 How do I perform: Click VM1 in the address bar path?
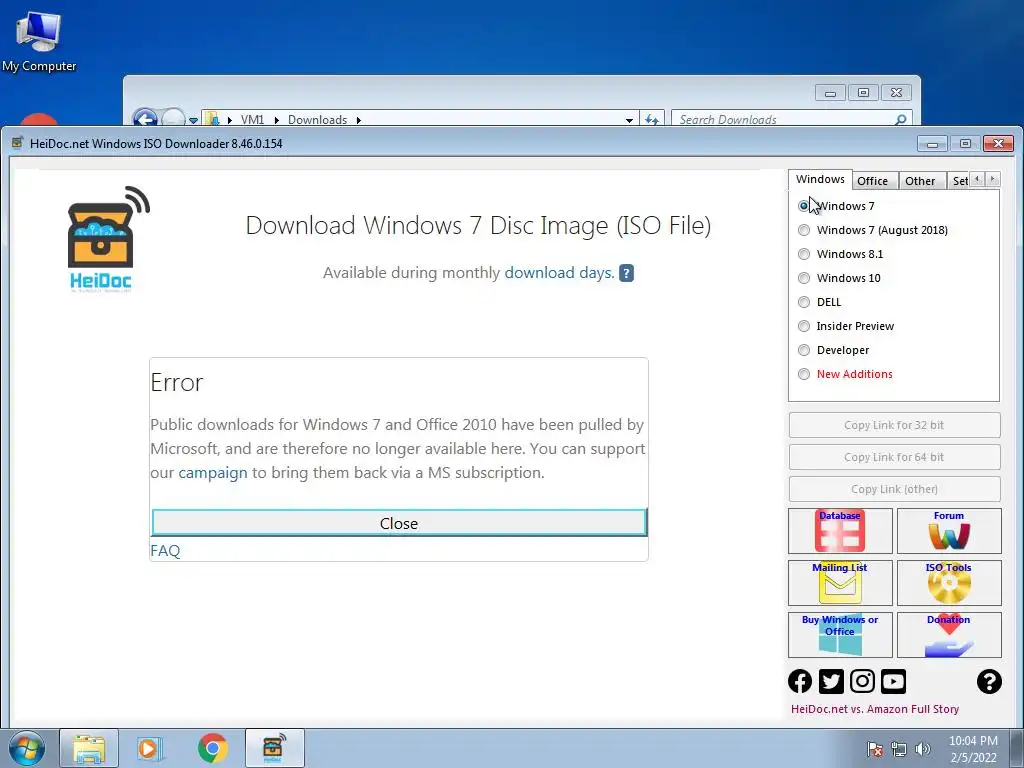252,120
